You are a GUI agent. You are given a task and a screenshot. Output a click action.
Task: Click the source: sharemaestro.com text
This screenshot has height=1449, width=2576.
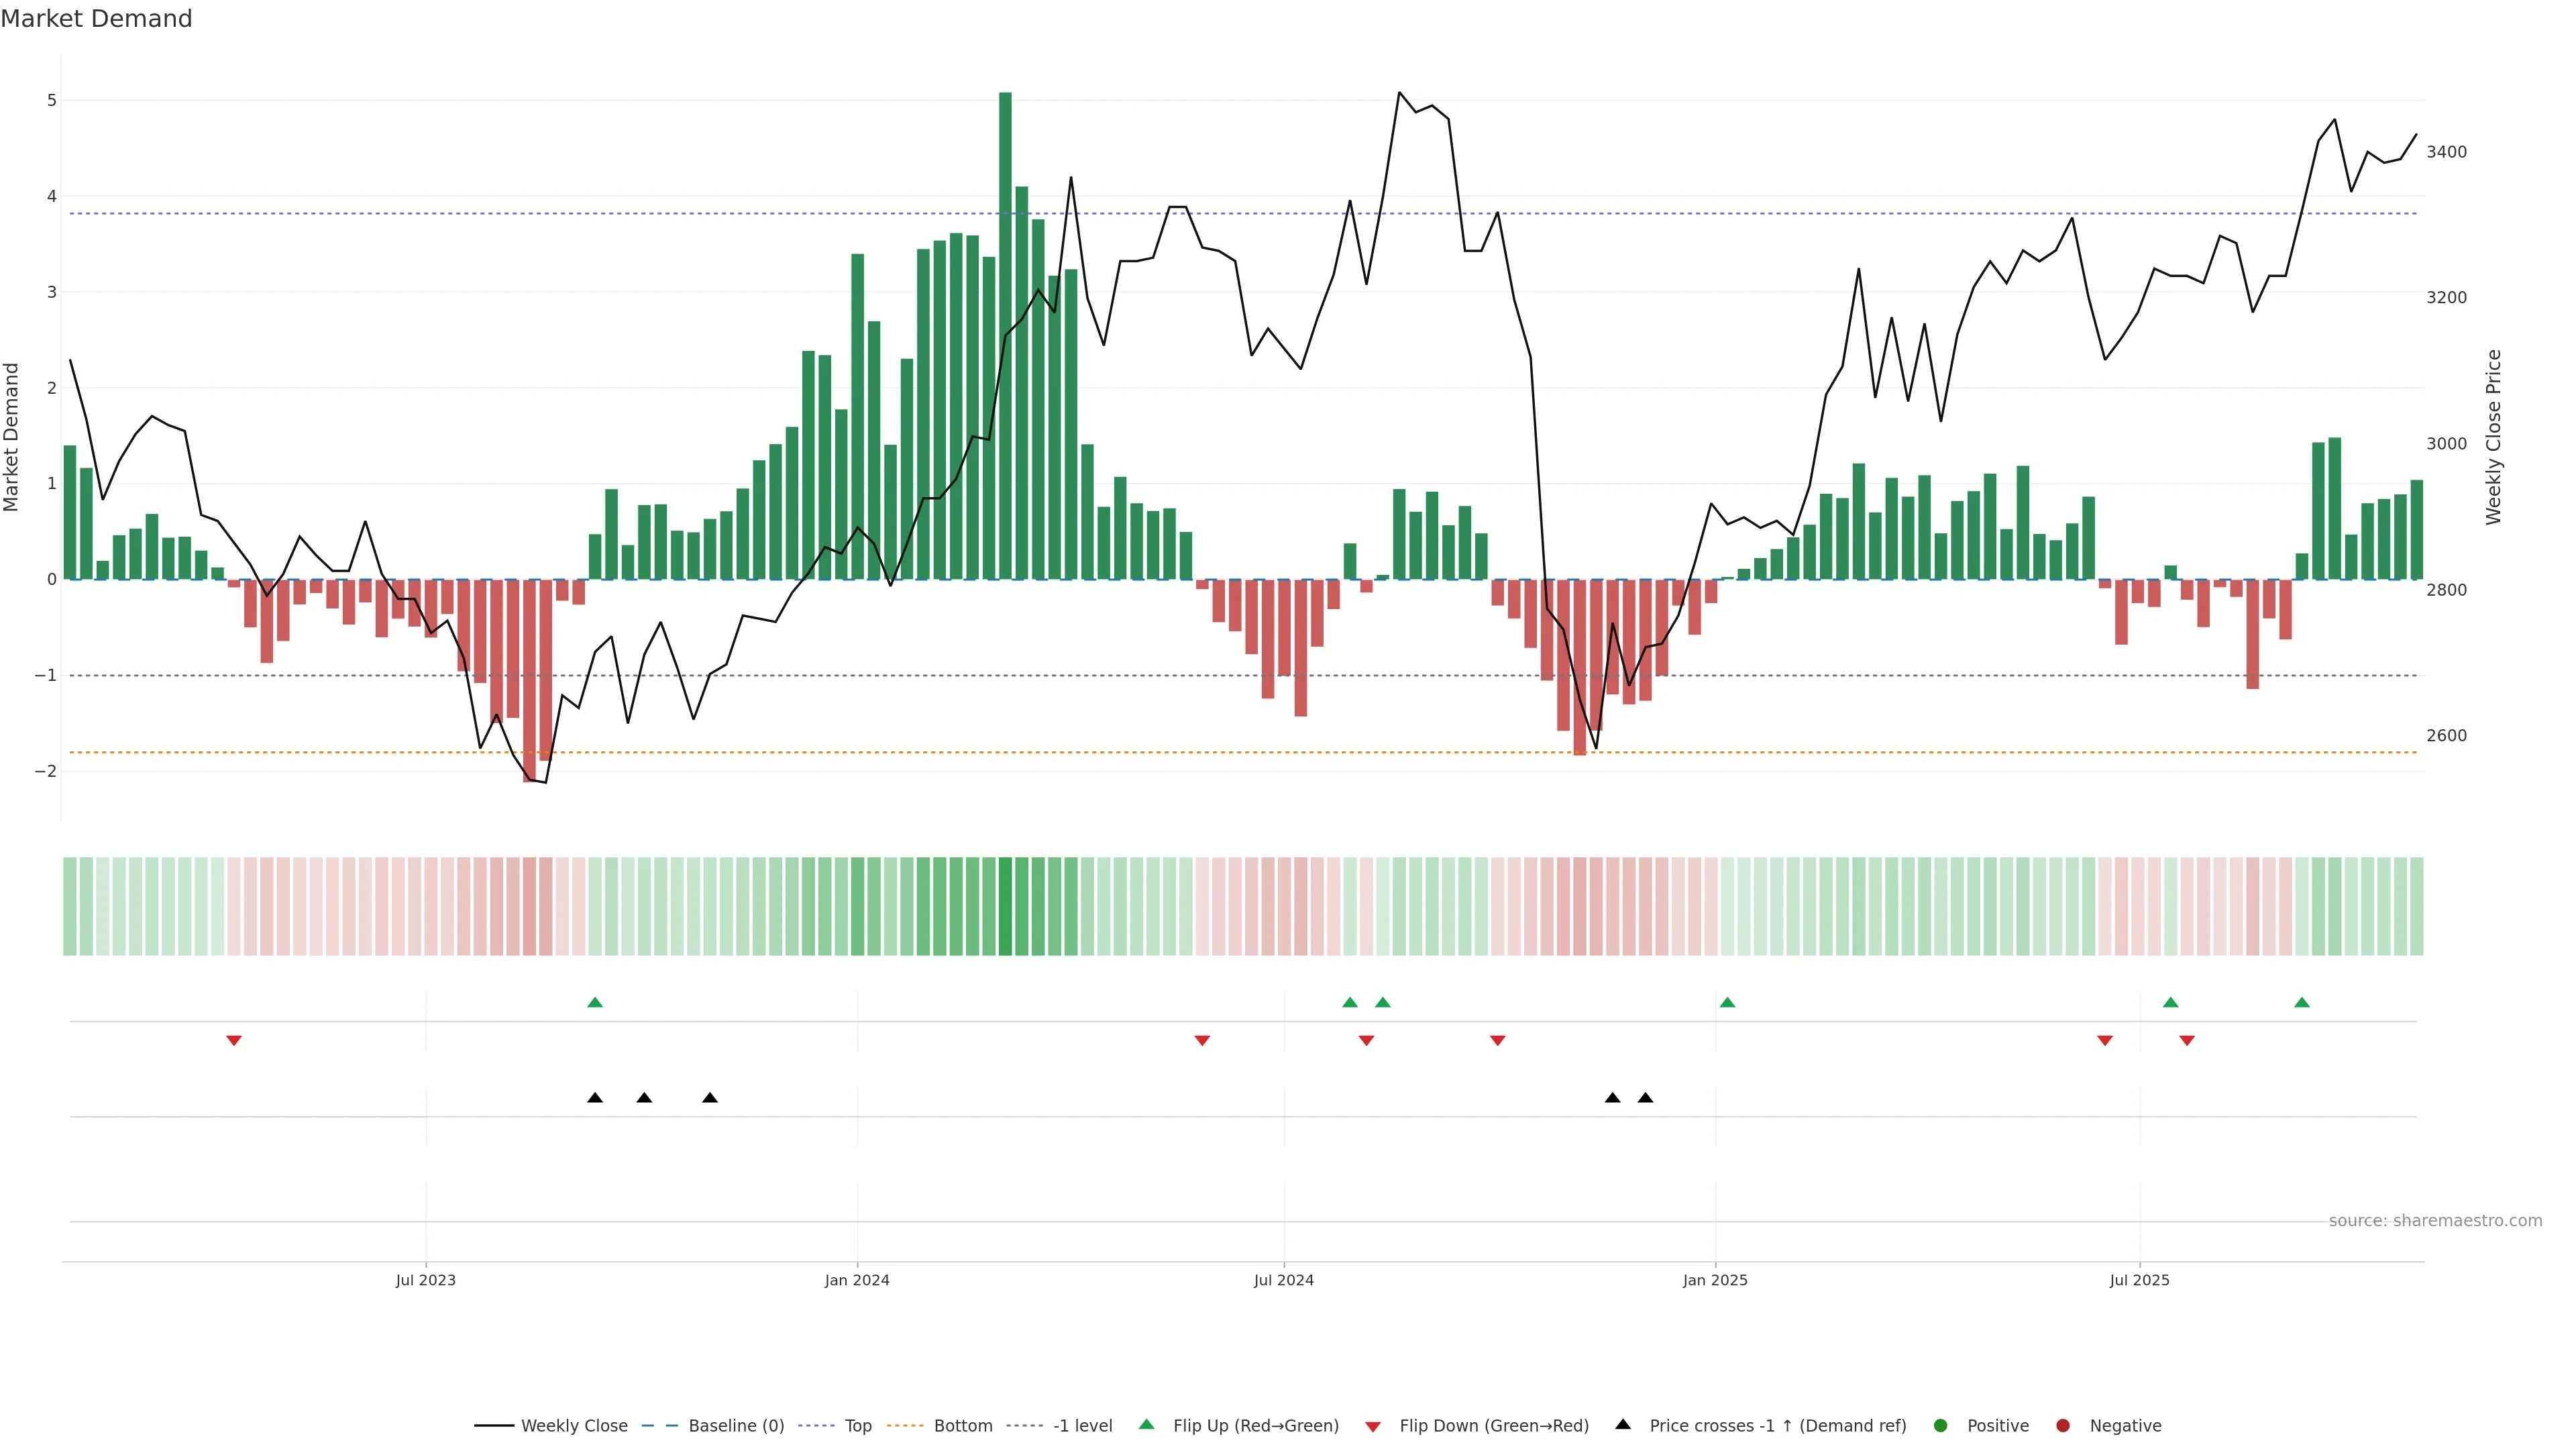click(x=2435, y=1221)
